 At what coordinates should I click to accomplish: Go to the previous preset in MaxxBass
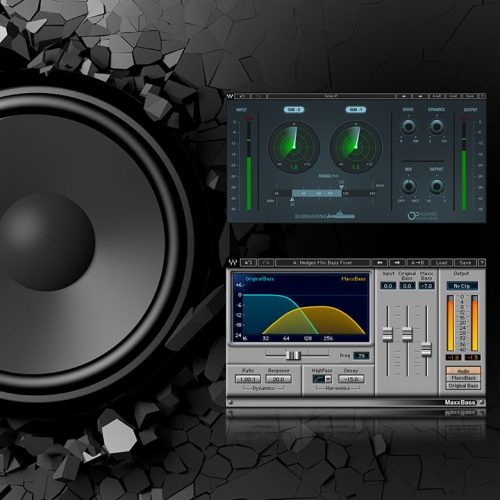click(x=380, y=263)
